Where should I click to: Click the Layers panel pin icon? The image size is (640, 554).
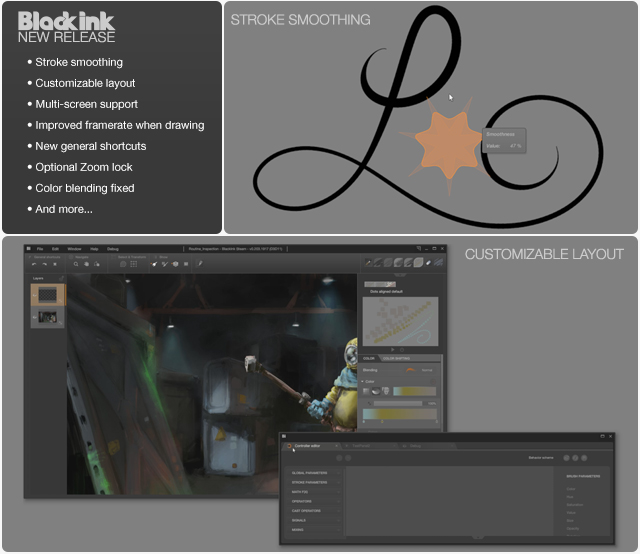[61, 278]
